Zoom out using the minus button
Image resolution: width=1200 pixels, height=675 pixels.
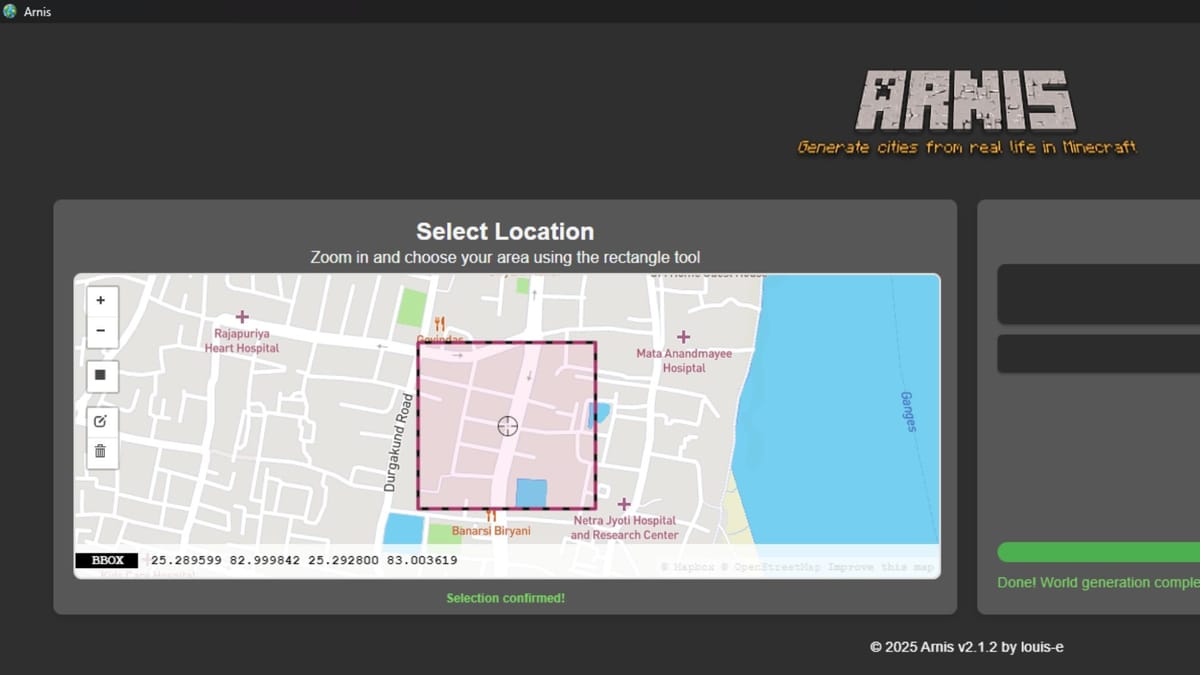[x=100, y=330]
